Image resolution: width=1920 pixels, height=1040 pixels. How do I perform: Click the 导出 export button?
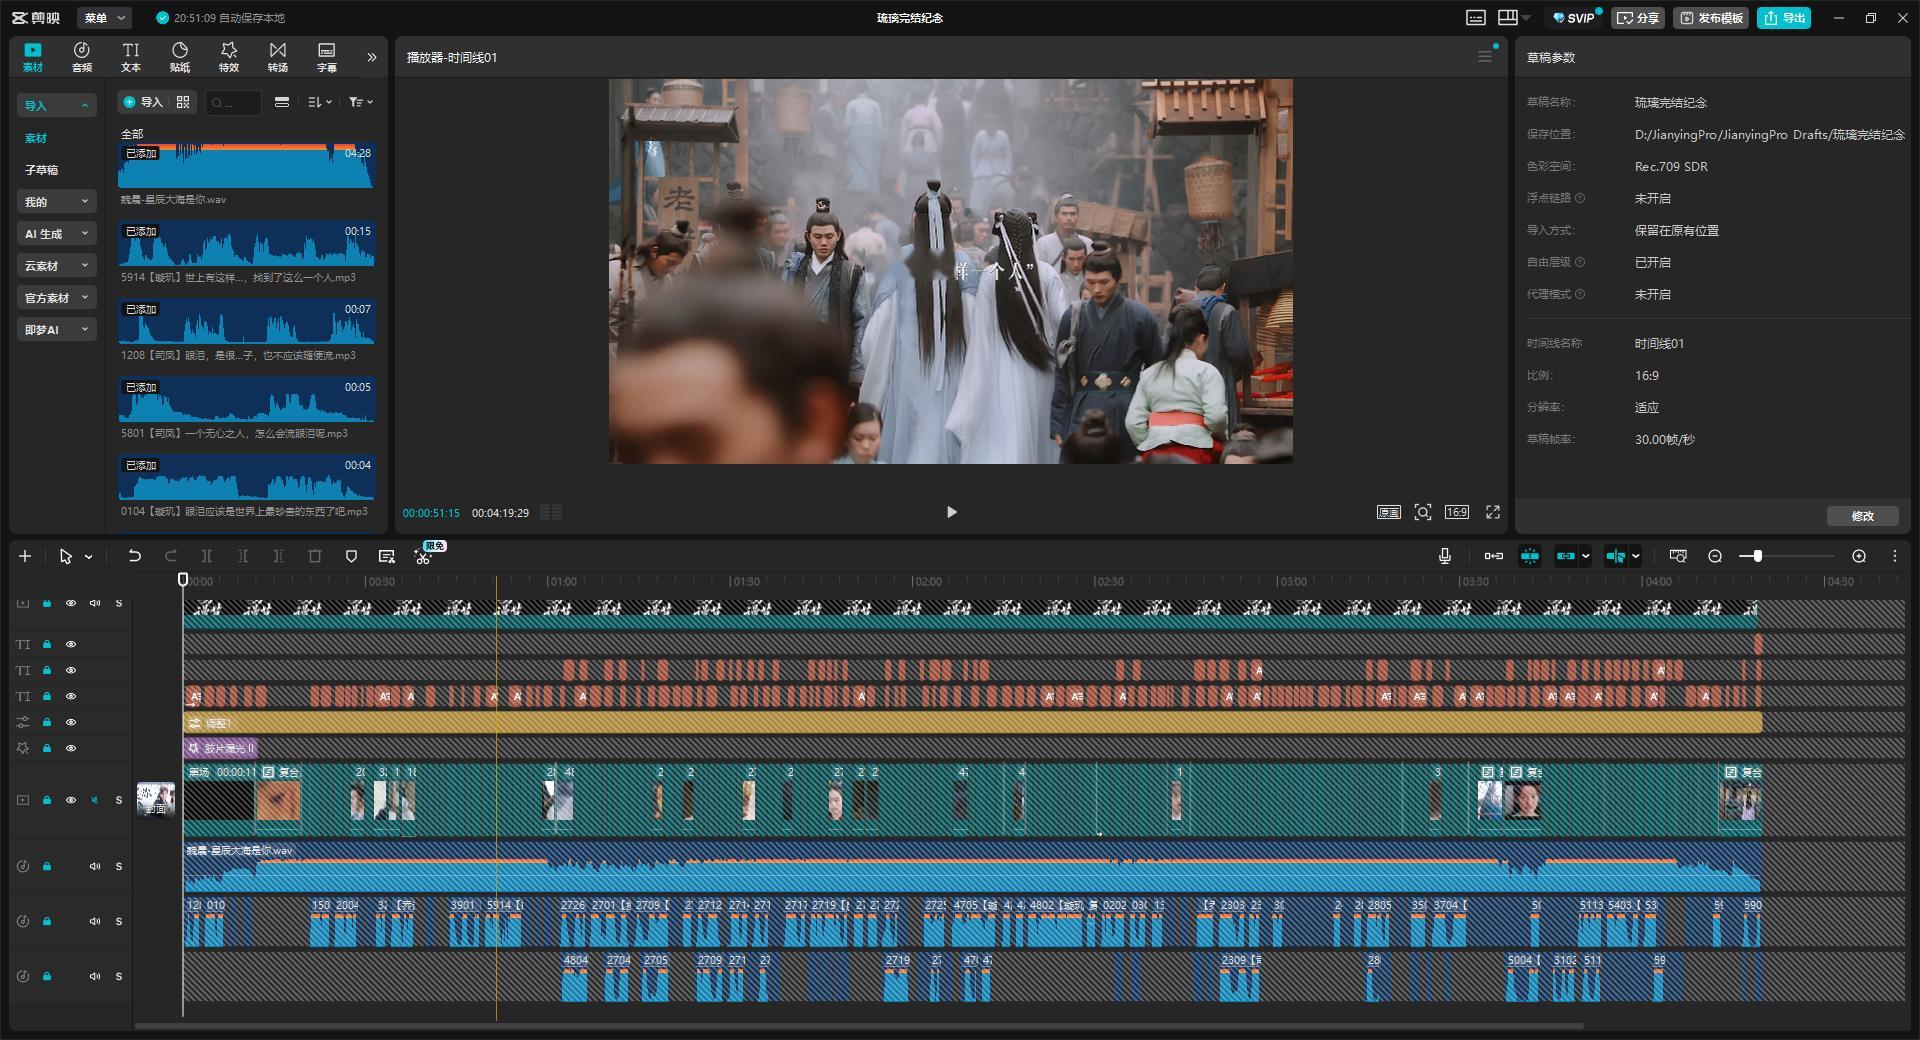click(x=1784, y=18)
